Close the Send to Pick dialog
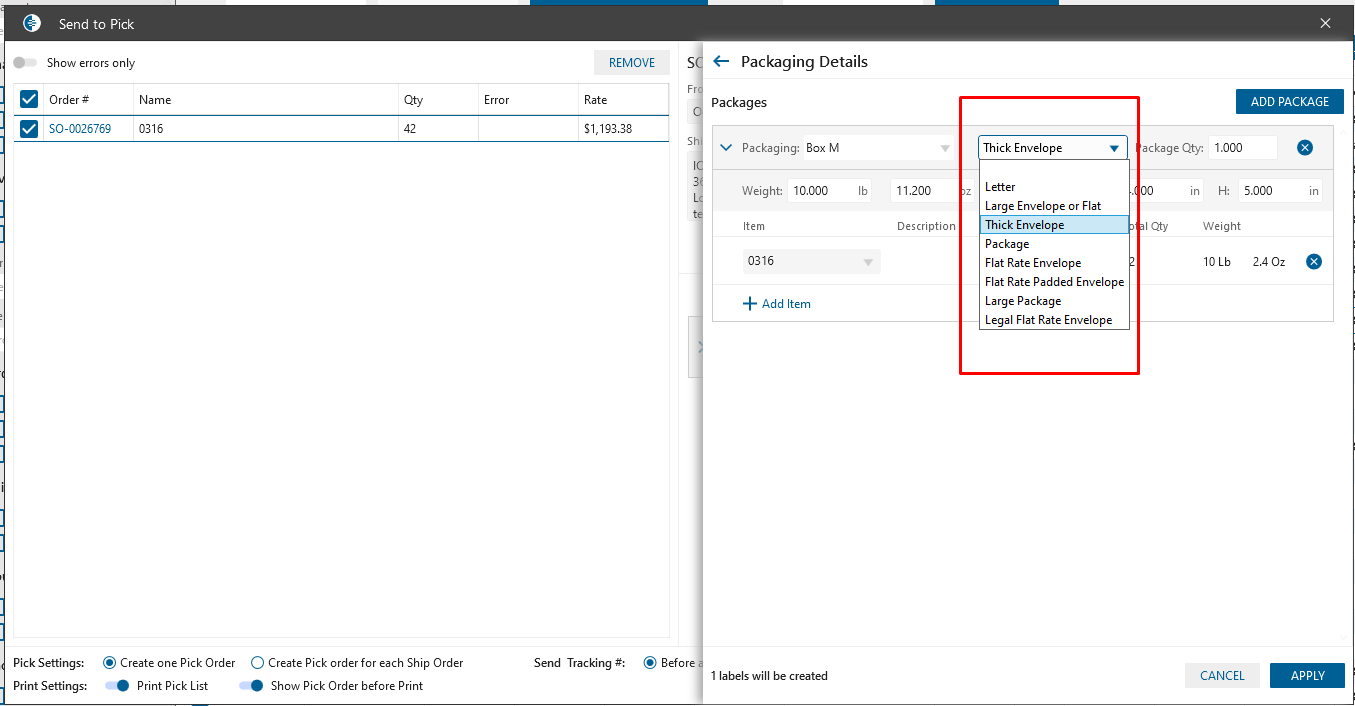The height and width of the screenshot is (706, 1355). point(1325,23)
